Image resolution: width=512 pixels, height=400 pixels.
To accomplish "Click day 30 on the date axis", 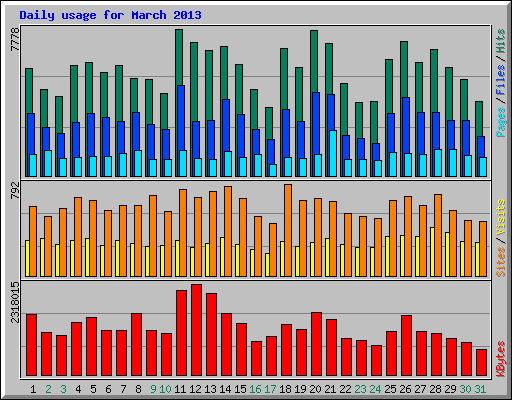I will [x=465, y=389].
